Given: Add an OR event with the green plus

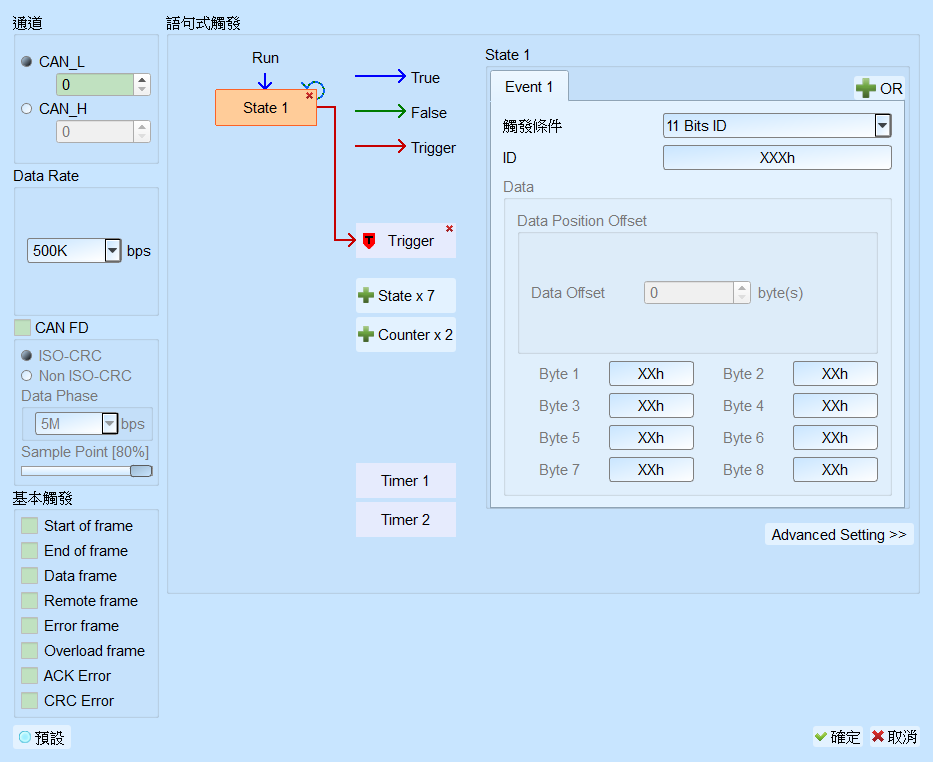Looking at the screenshot, I should [x=865, y=89].
